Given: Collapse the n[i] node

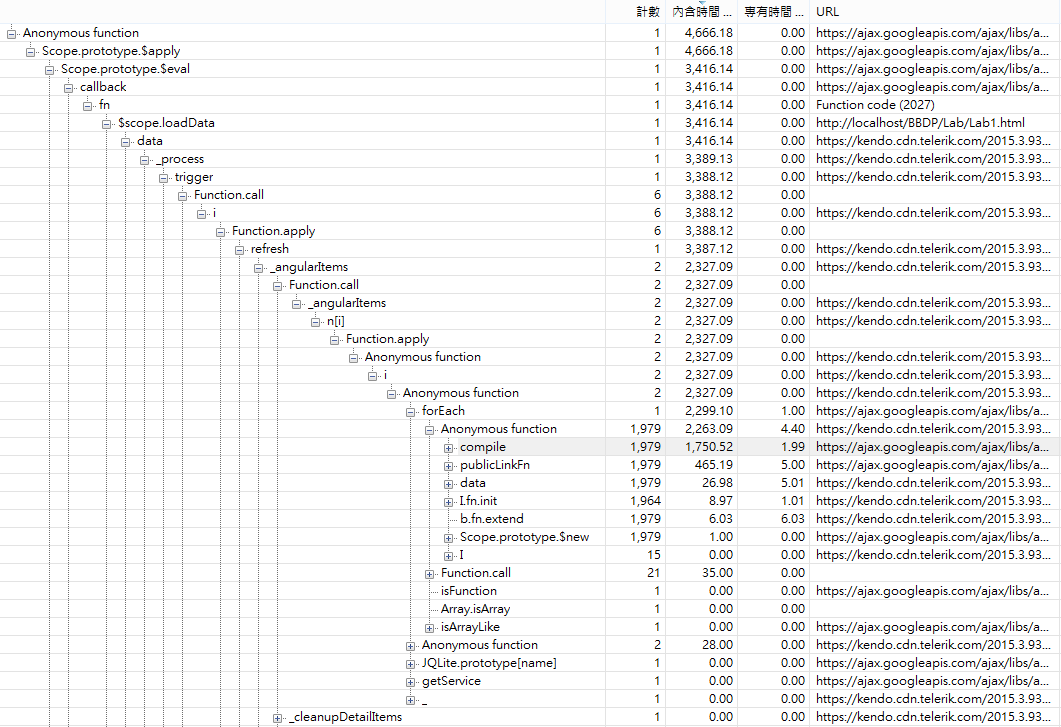Looking at the screenshot, I should pos(315,322).
